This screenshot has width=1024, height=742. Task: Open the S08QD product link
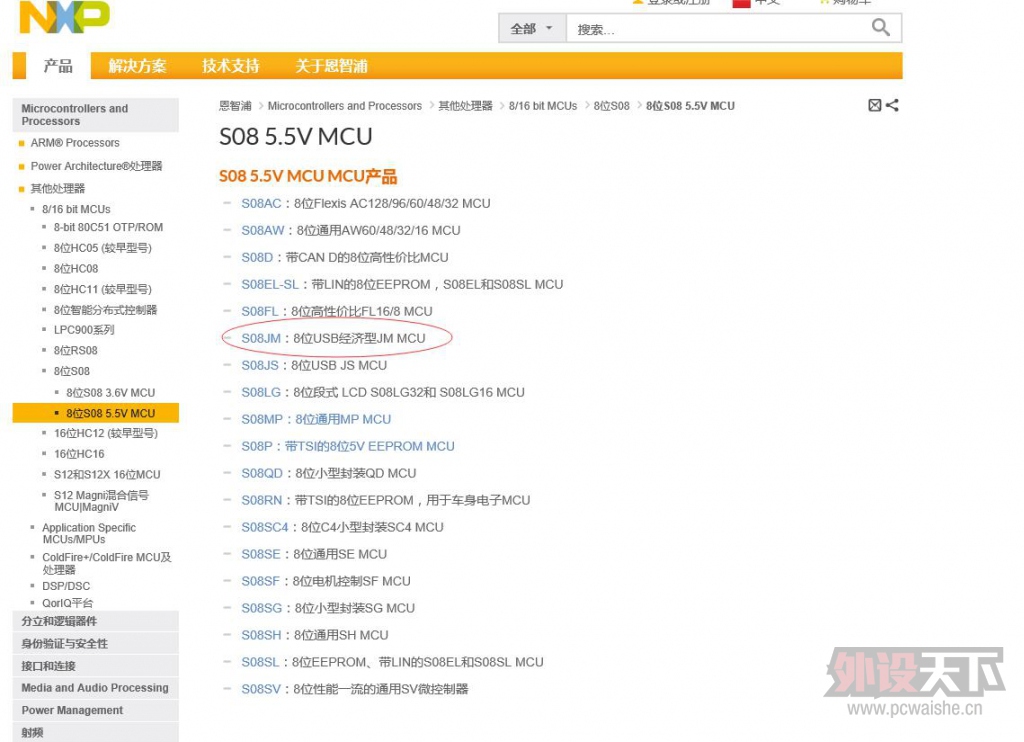tap(262, 473)
